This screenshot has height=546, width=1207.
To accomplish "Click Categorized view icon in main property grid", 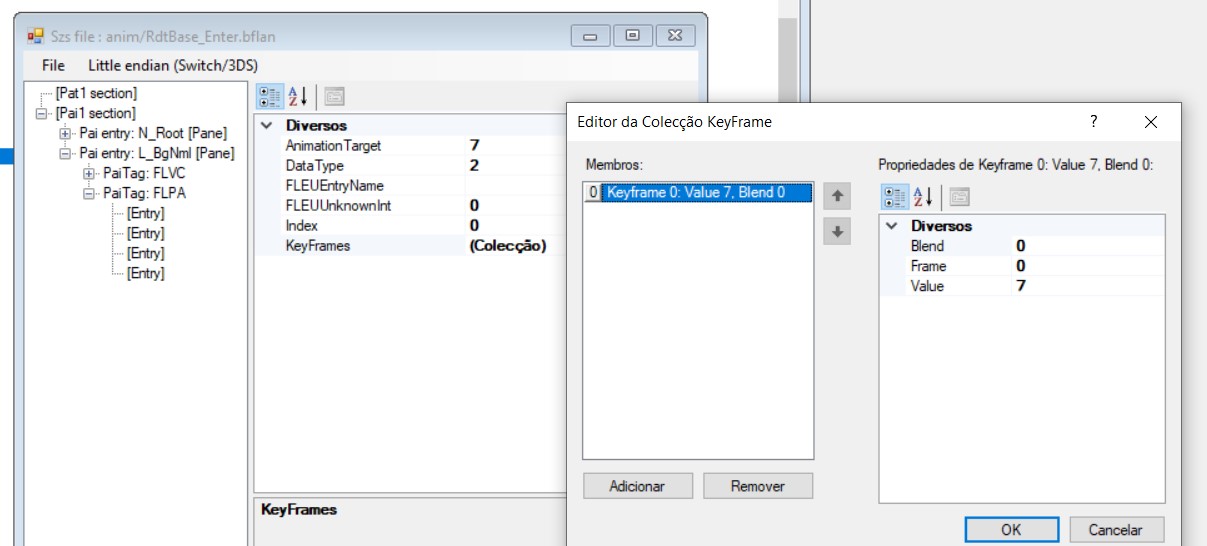I will pyautogui.click(x=270, y=97).
